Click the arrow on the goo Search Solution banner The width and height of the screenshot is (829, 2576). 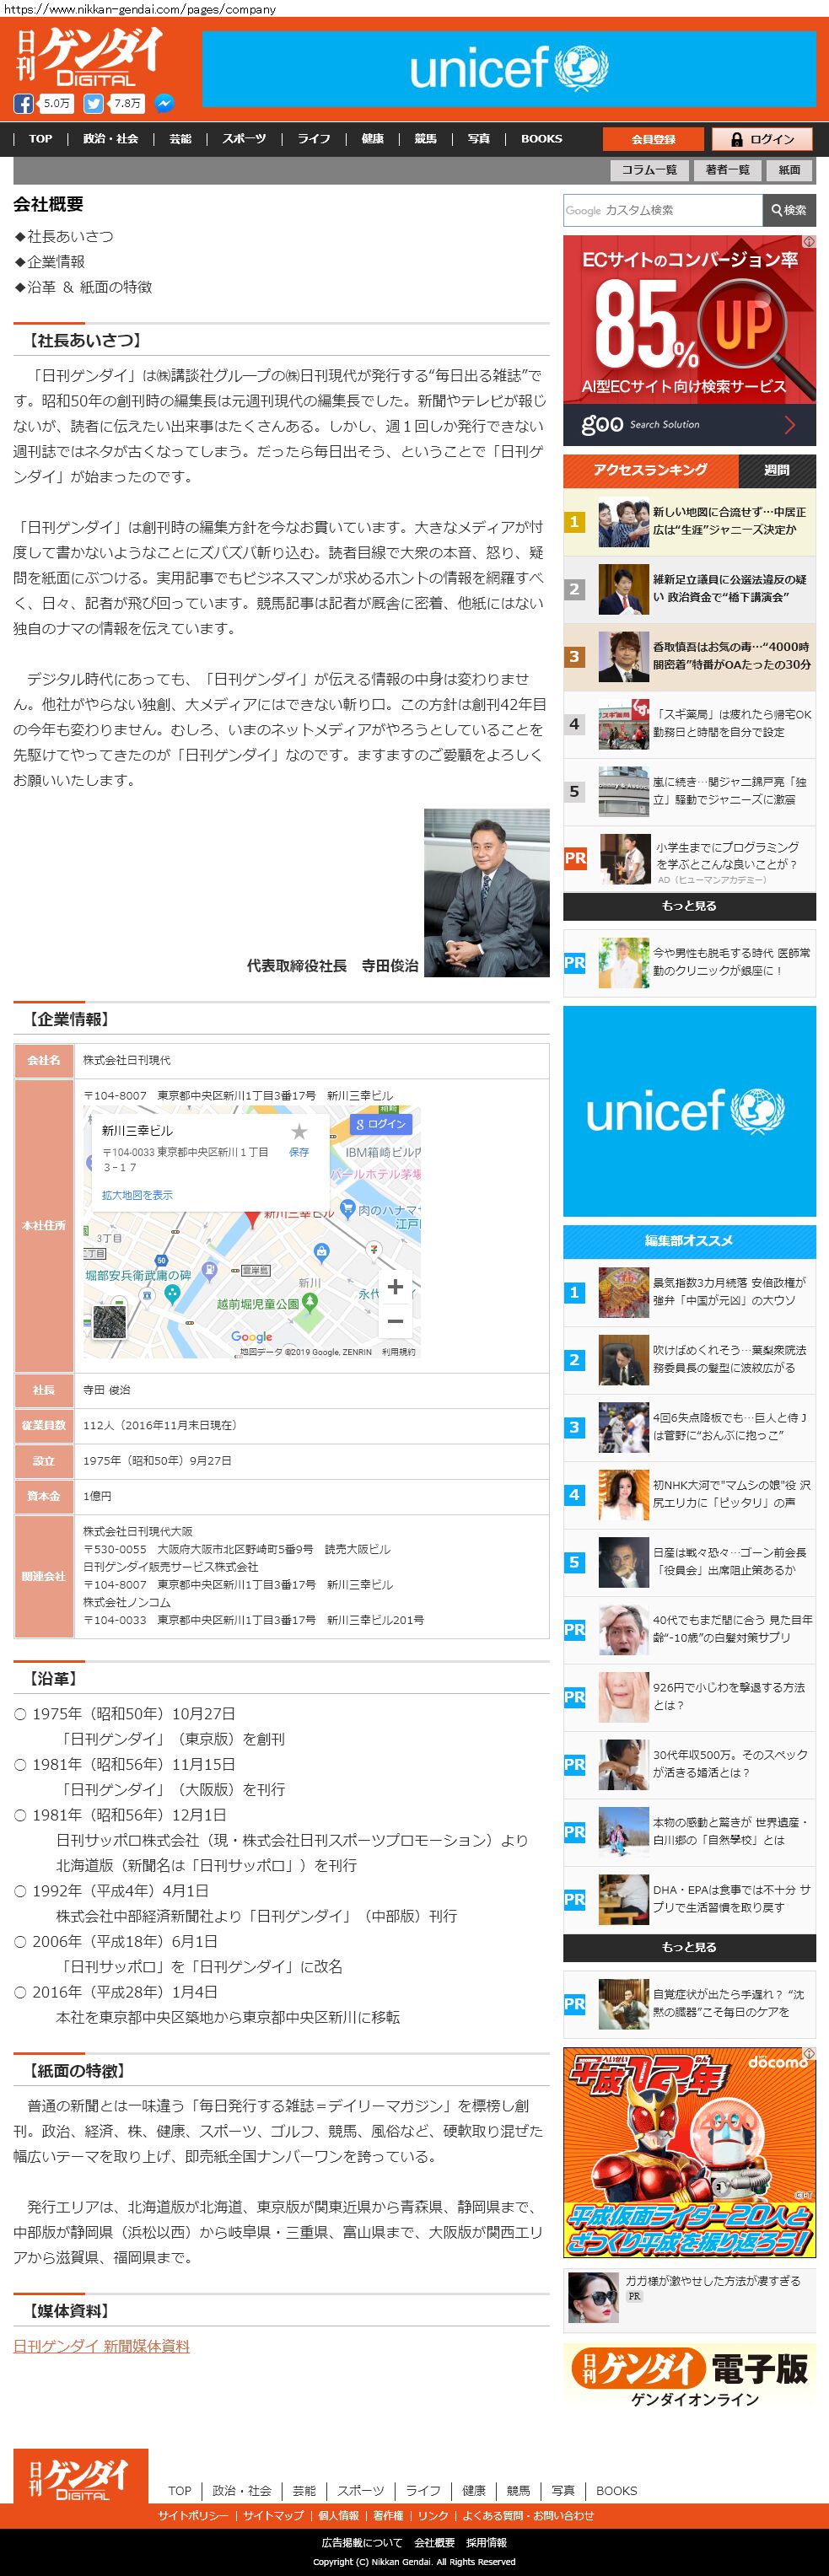point(790,425)
